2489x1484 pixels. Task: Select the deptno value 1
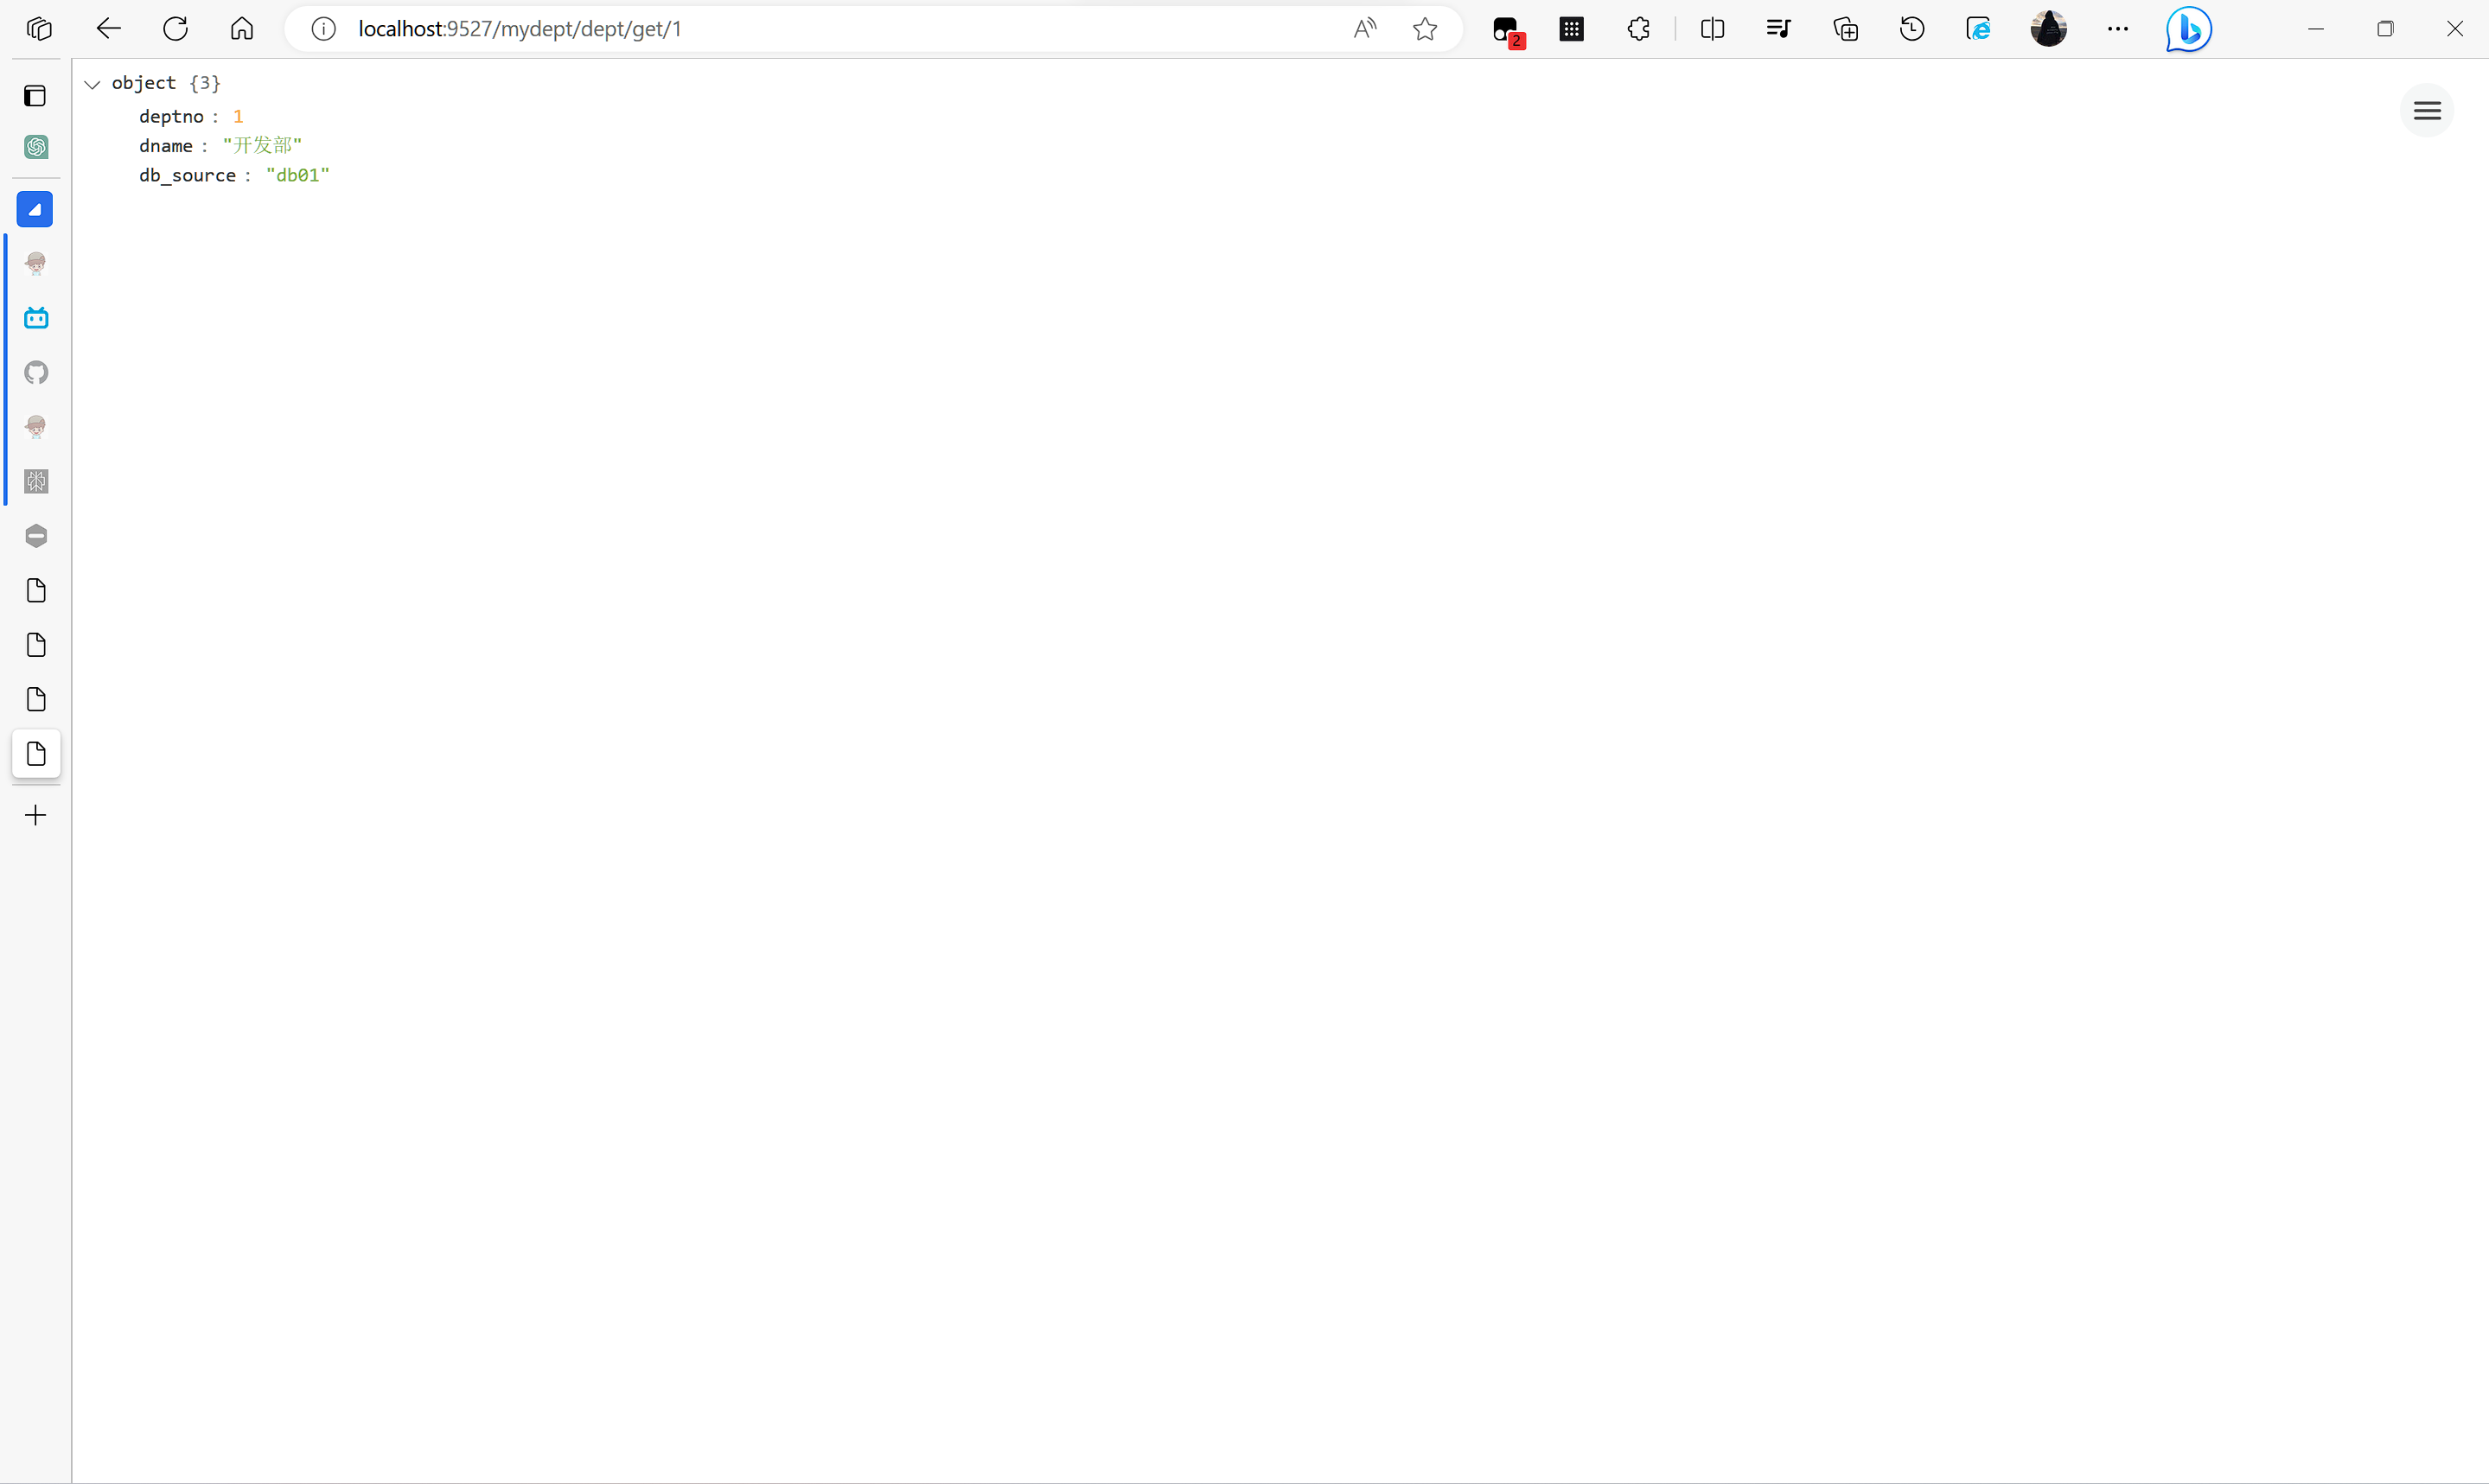click(x=238, y=116)
